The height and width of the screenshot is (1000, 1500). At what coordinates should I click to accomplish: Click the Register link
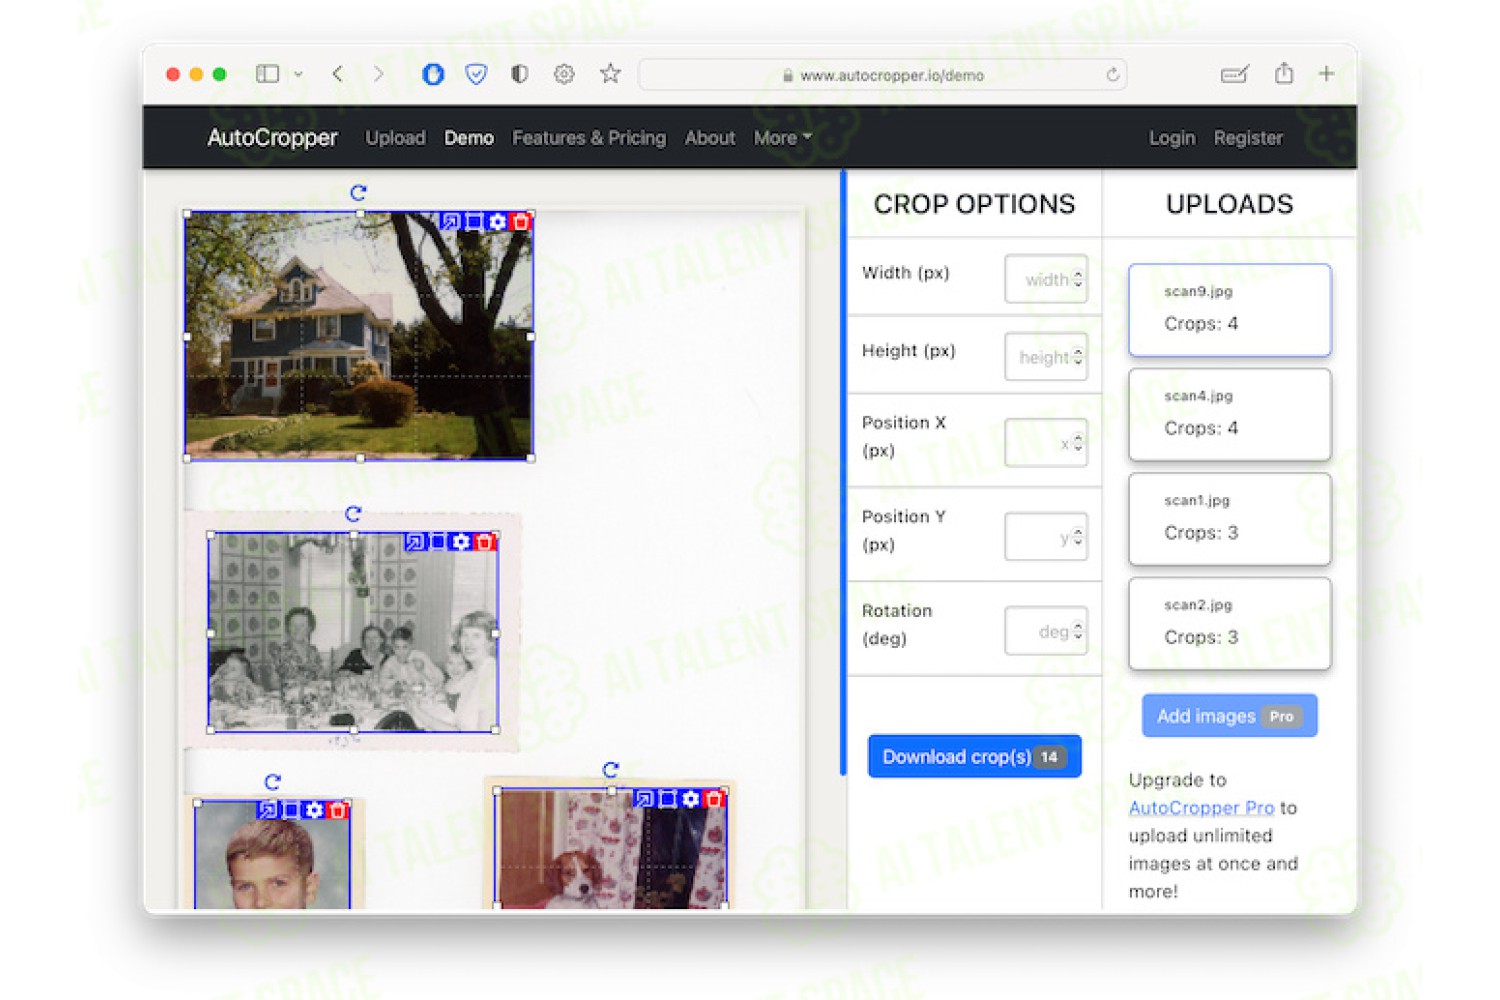click(x=1248, y=138)
